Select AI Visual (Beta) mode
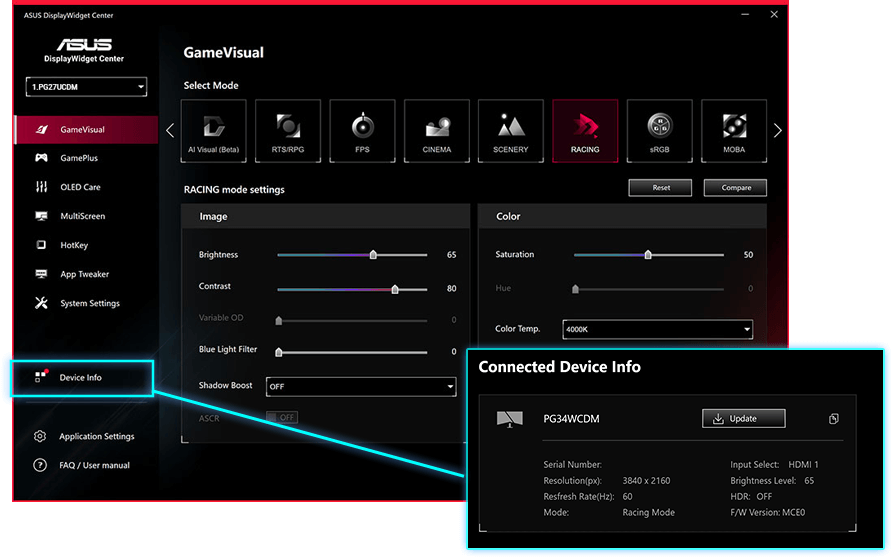This screenshot has height=557, width=892. point(214,131)
